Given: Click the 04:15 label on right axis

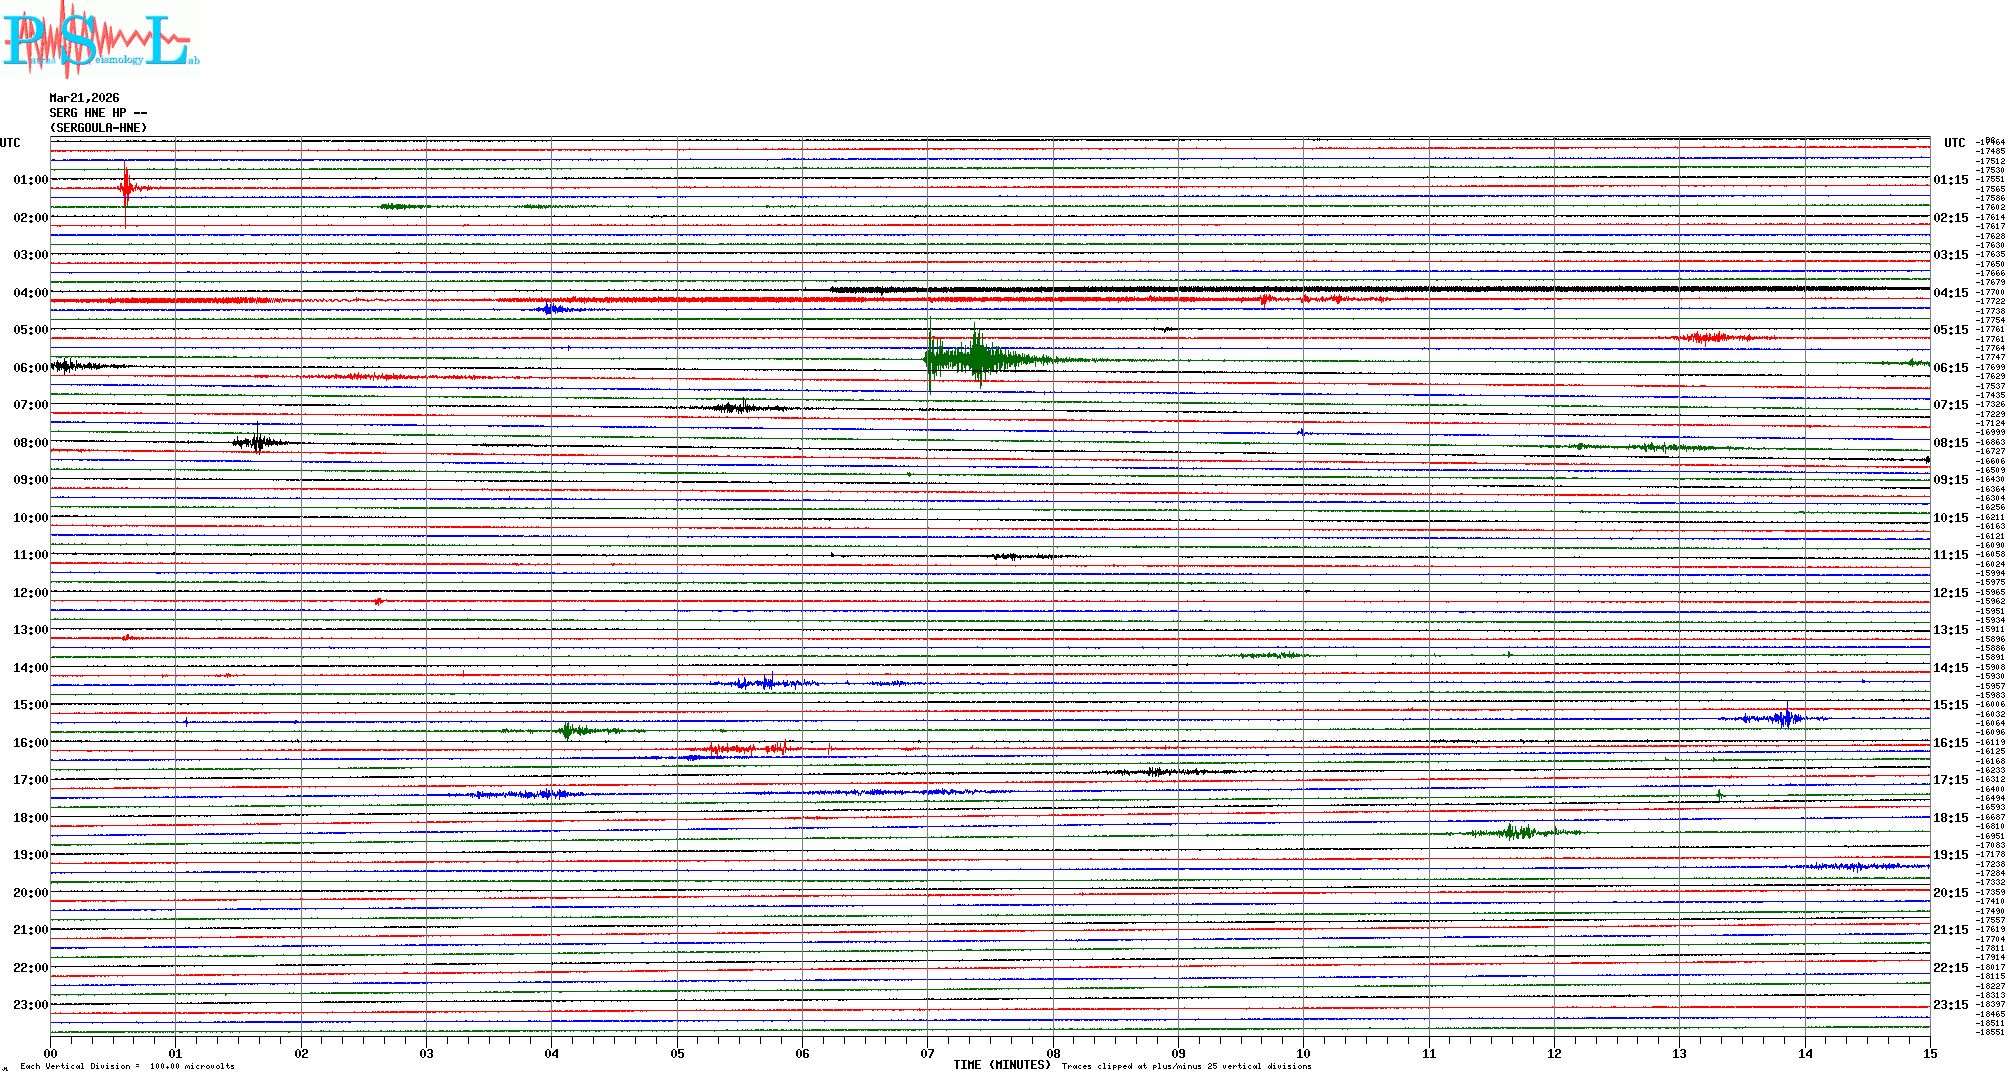Looking at the screenshot, I should 1950,293.
